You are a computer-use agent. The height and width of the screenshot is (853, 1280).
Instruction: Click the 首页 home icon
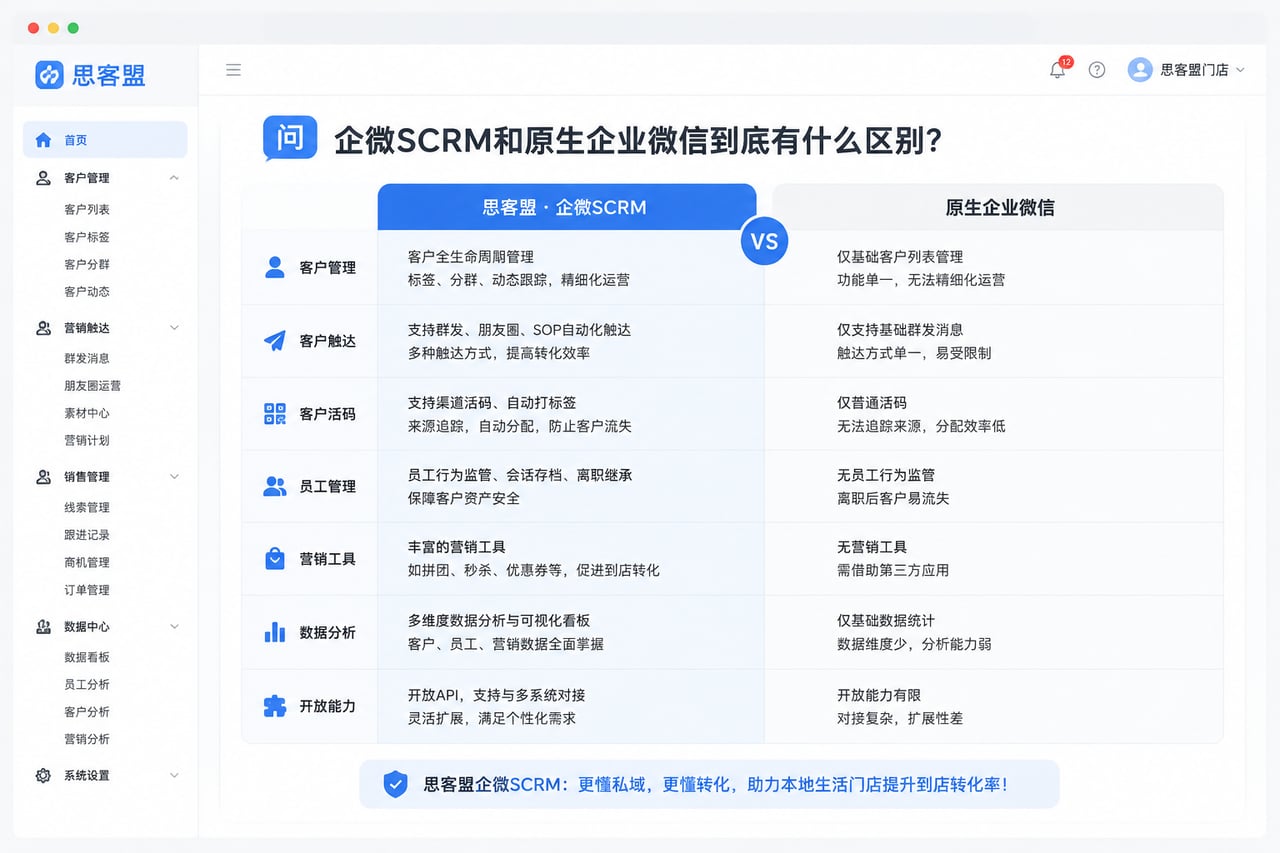tap(43, 140)
